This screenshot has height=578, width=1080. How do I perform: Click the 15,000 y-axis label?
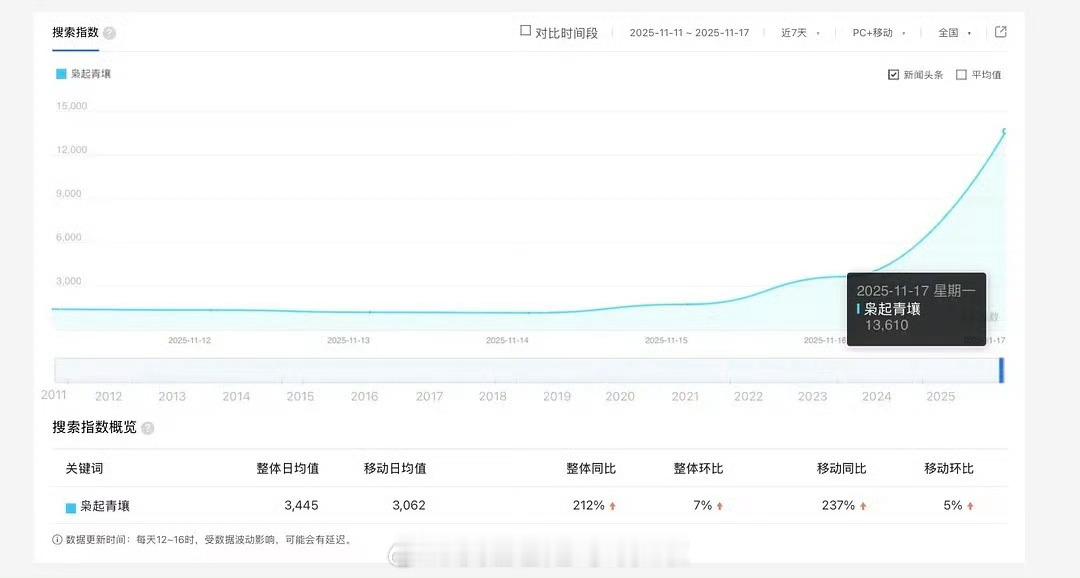(x=72, y=106)
